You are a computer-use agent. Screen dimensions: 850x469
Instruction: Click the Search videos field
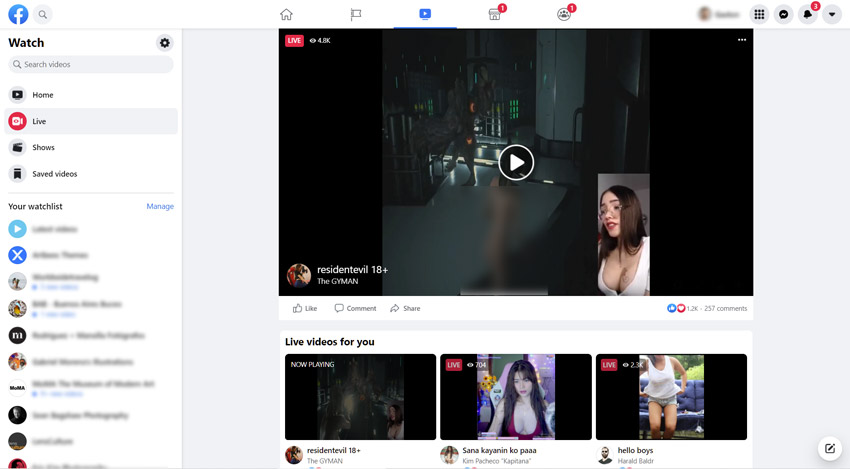click(x=91, y=64)
